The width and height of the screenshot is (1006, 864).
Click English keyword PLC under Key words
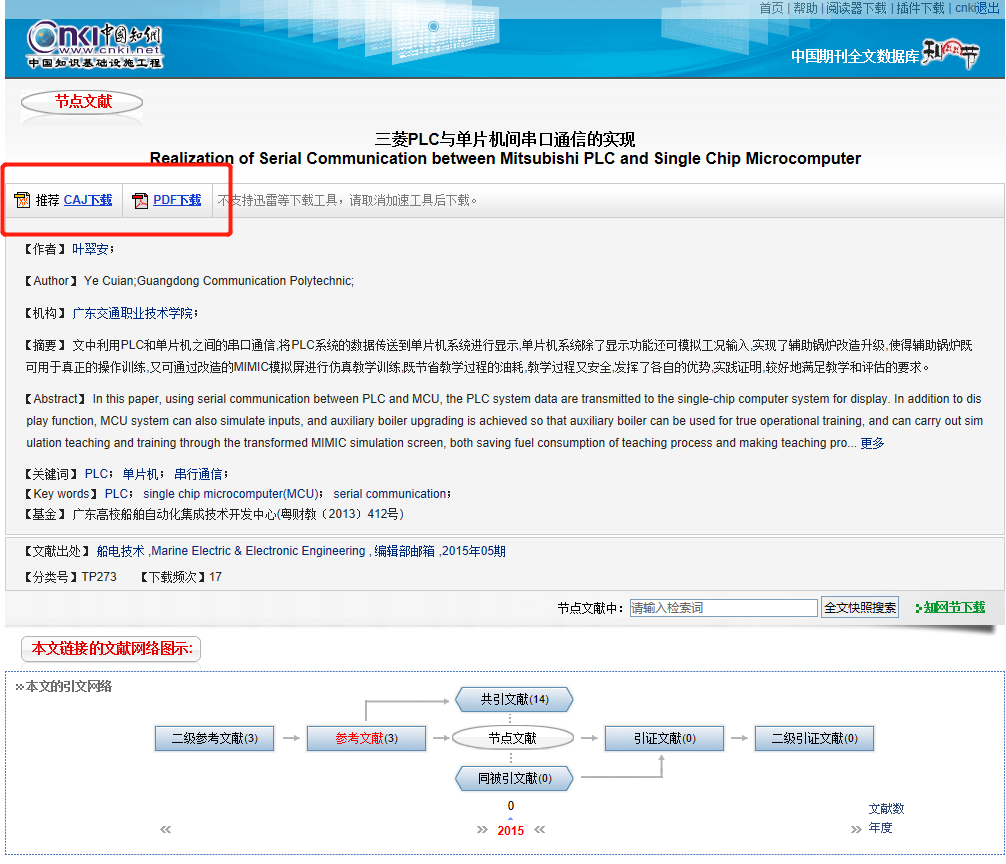coord(117,494)
